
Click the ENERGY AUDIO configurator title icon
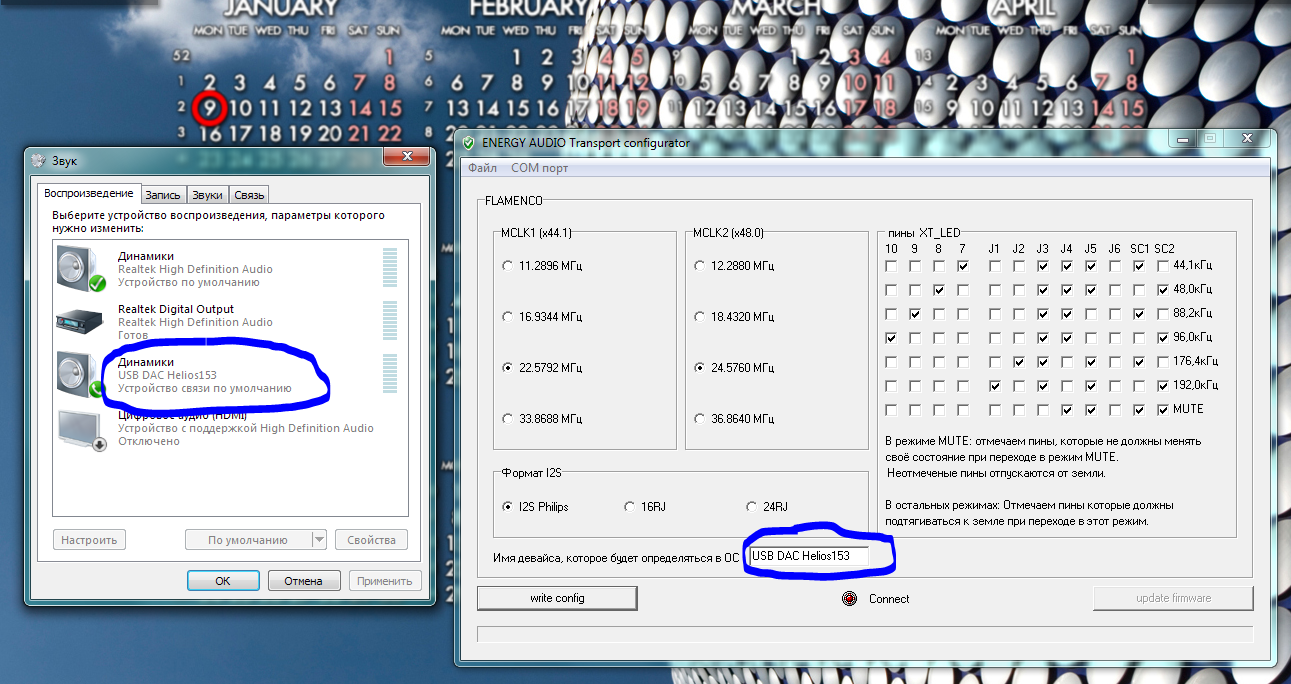470,143
